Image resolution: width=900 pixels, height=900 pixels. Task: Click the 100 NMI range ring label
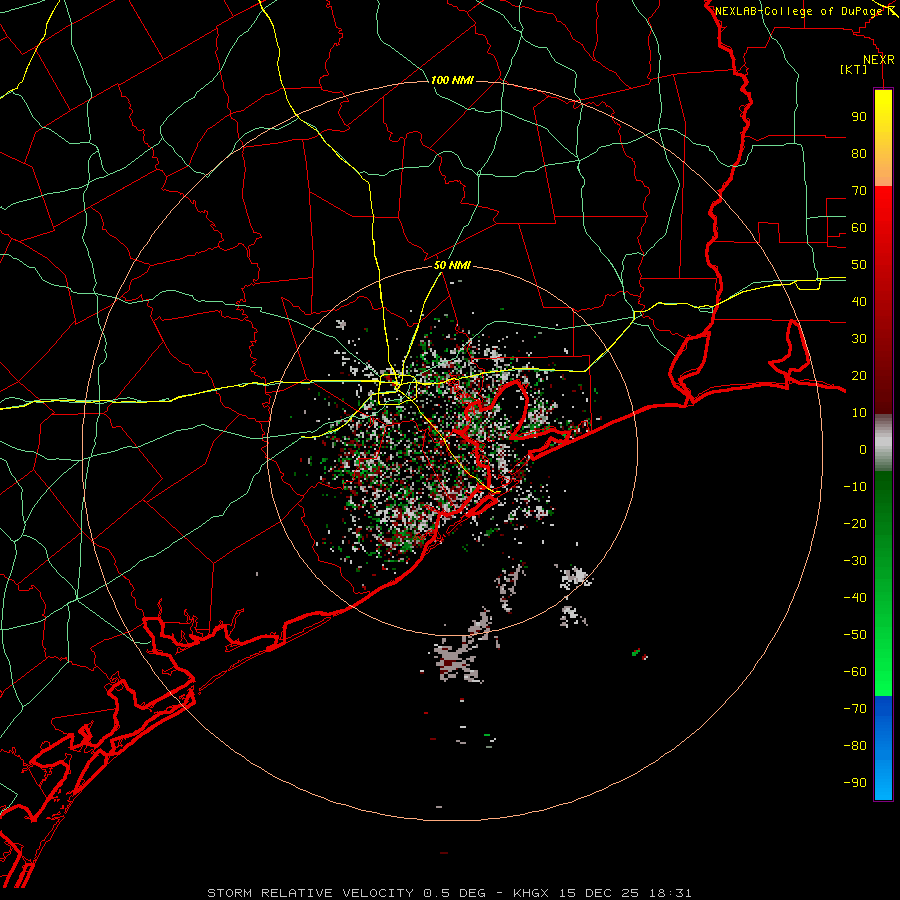point(452,80)
